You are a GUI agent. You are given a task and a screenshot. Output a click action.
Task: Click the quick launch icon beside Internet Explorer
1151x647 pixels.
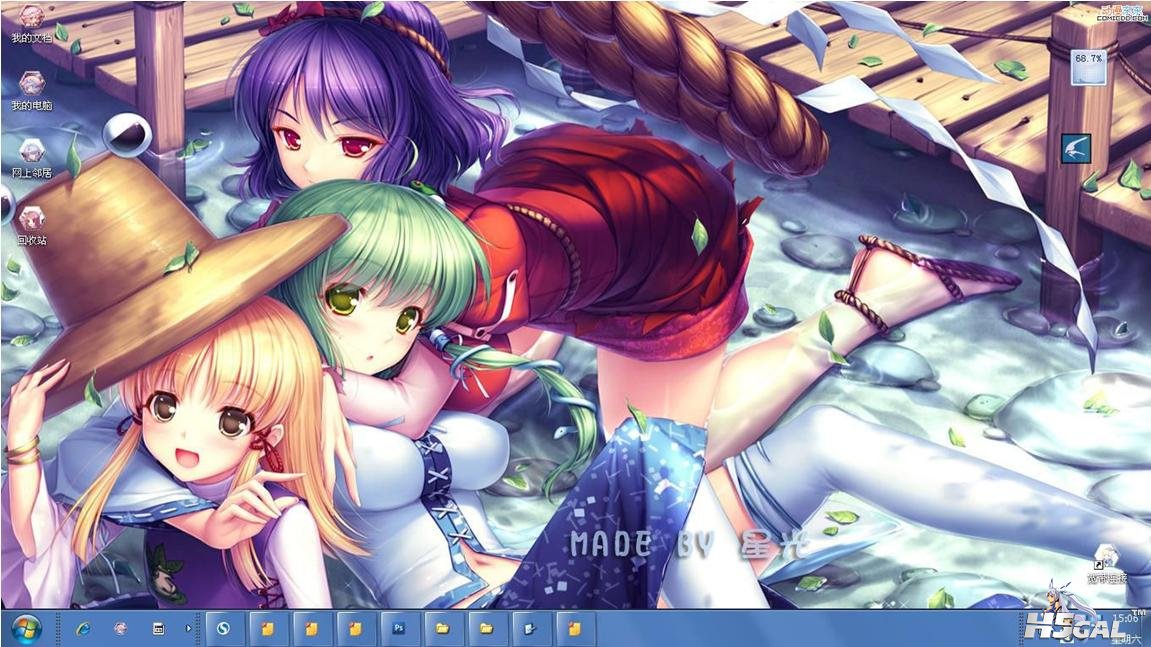click(121, 629)
